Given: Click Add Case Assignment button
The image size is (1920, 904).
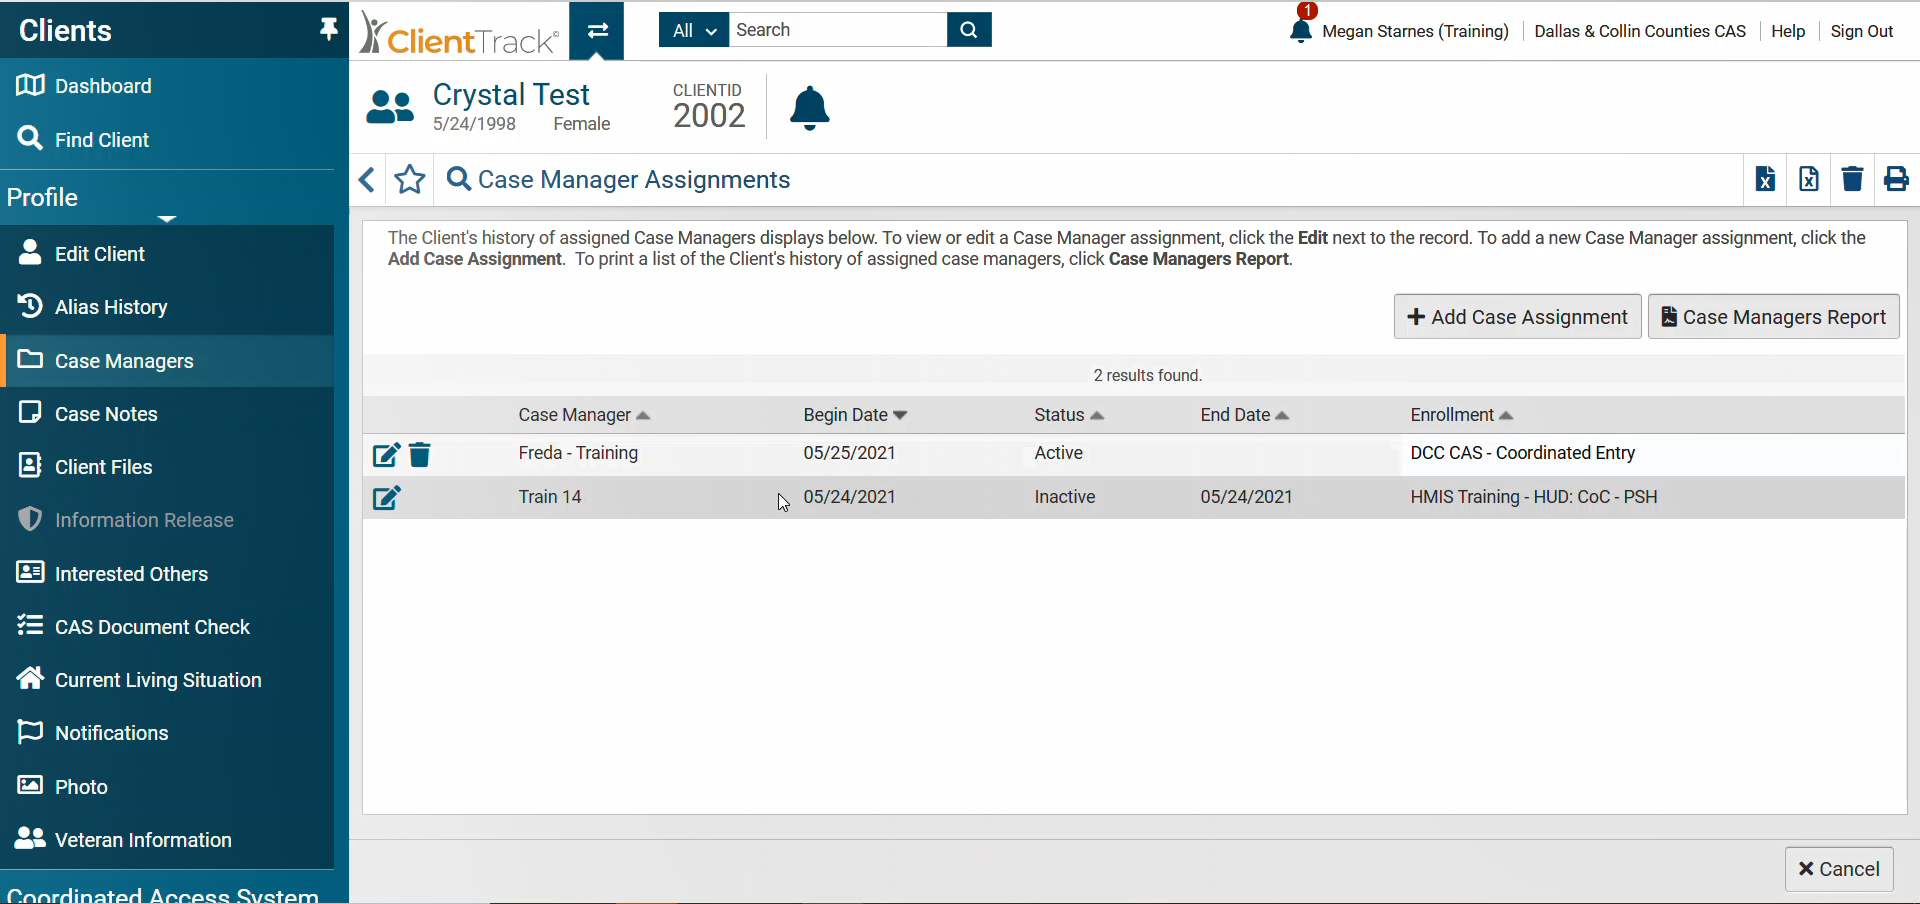Looking at the screenshot, I should coord(1517,317).
